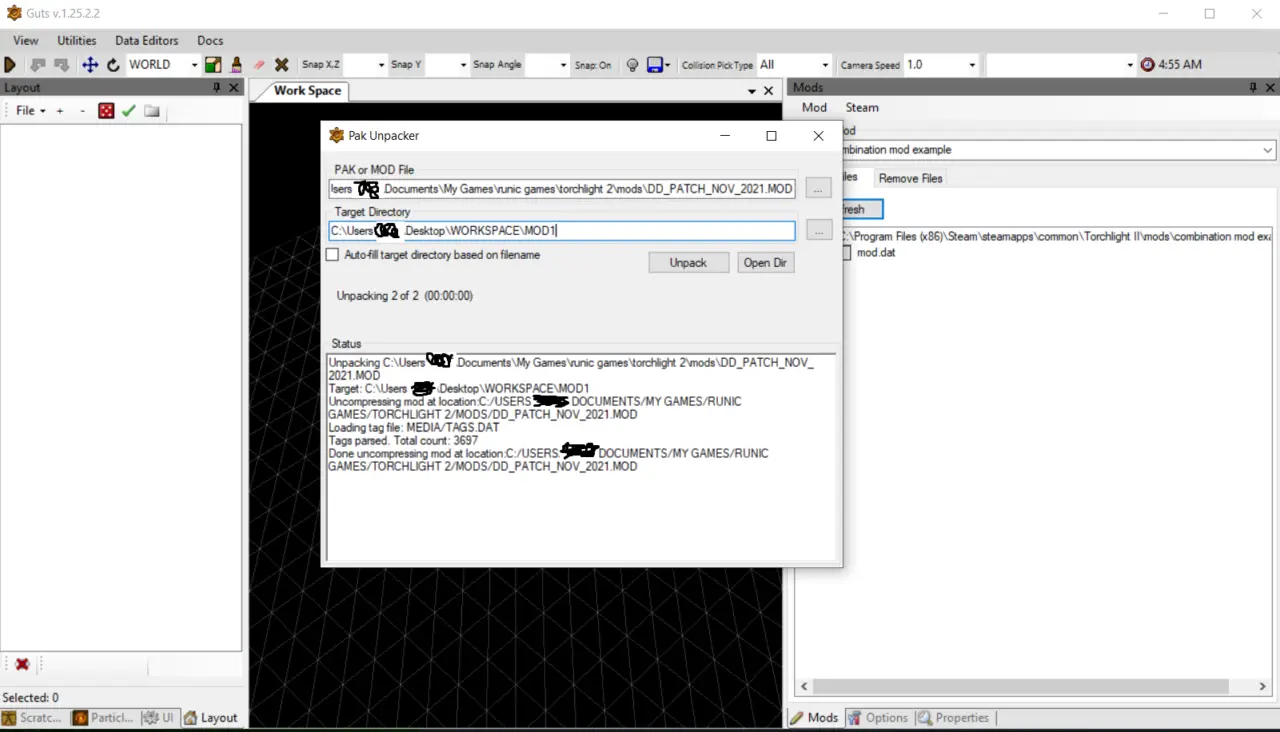Click the undo arrow icon in toolbar
Image resolution: width=1280 pixels, height=732 pixels.
click(x=38, y=64)
